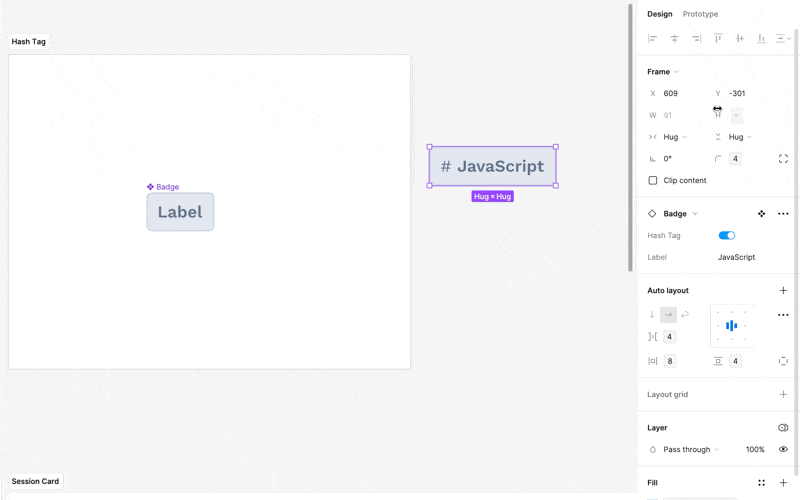Click the Auto layout section title
Viewport: 800px width, 500px height.
coord(668,290)
